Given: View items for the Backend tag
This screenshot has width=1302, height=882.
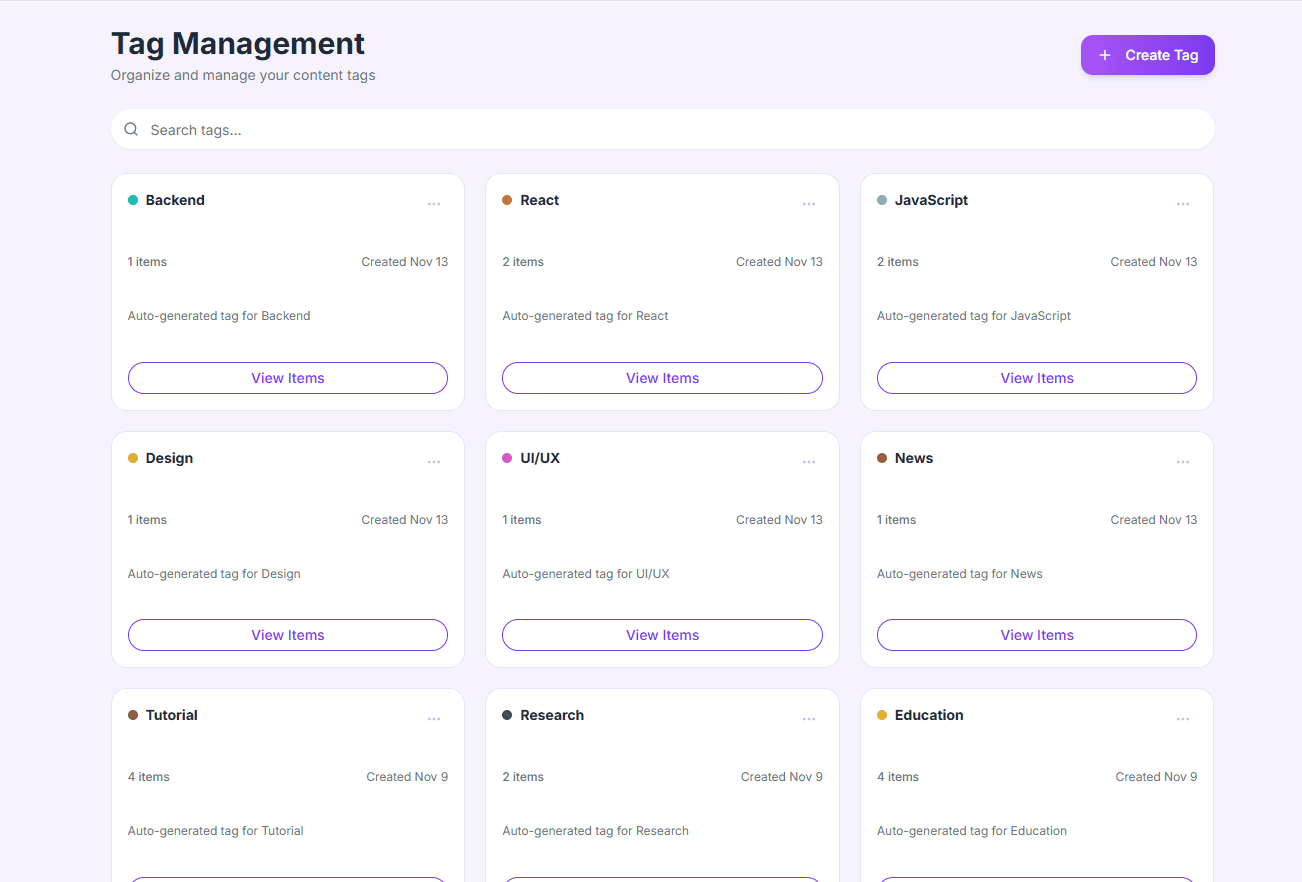Looking at the screenshot, I should [288, 378].
